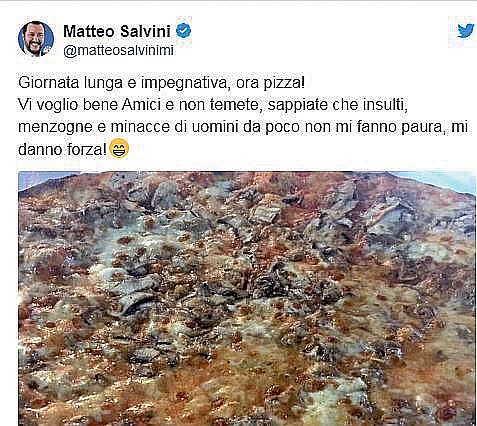This screenshot has width=477, height=426.
Task: Click the surname 'Salvini' in the header
Action: pos(145,31)
